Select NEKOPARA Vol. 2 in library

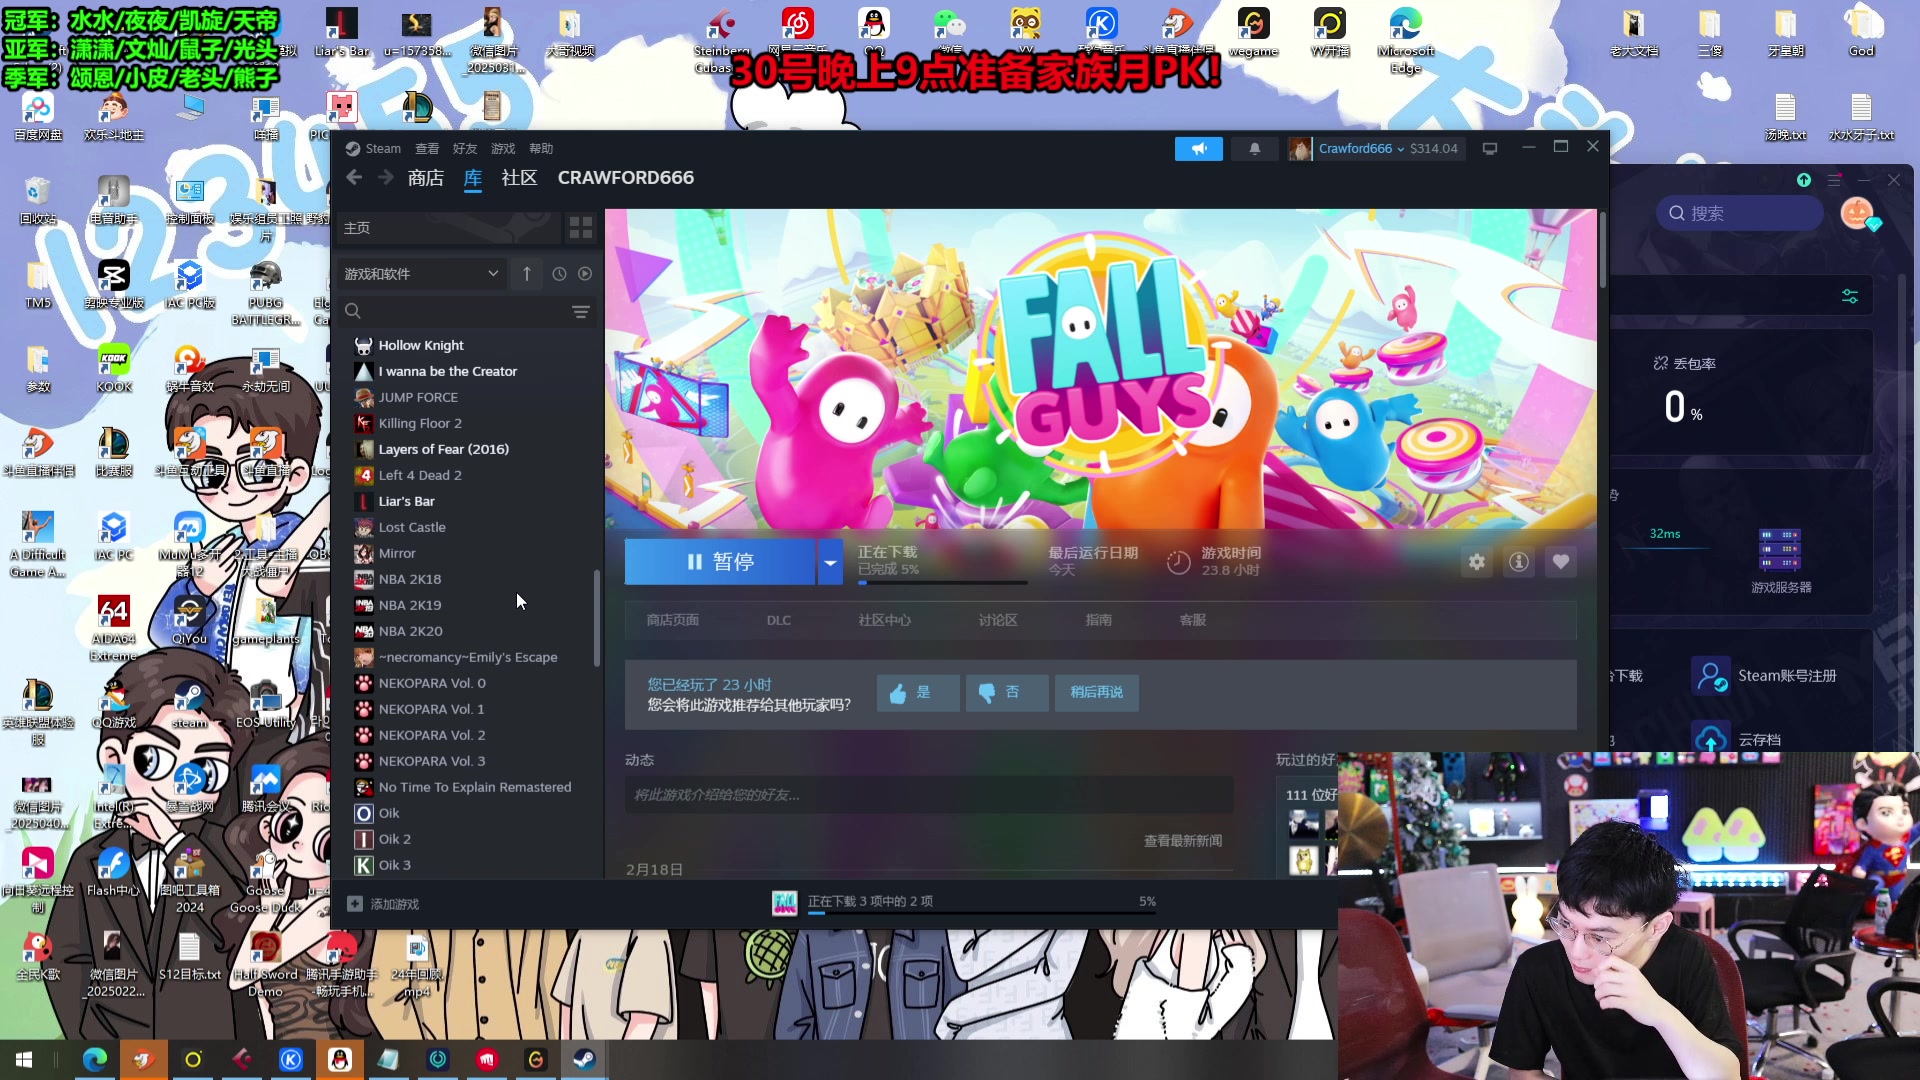[x=432, y=735]
